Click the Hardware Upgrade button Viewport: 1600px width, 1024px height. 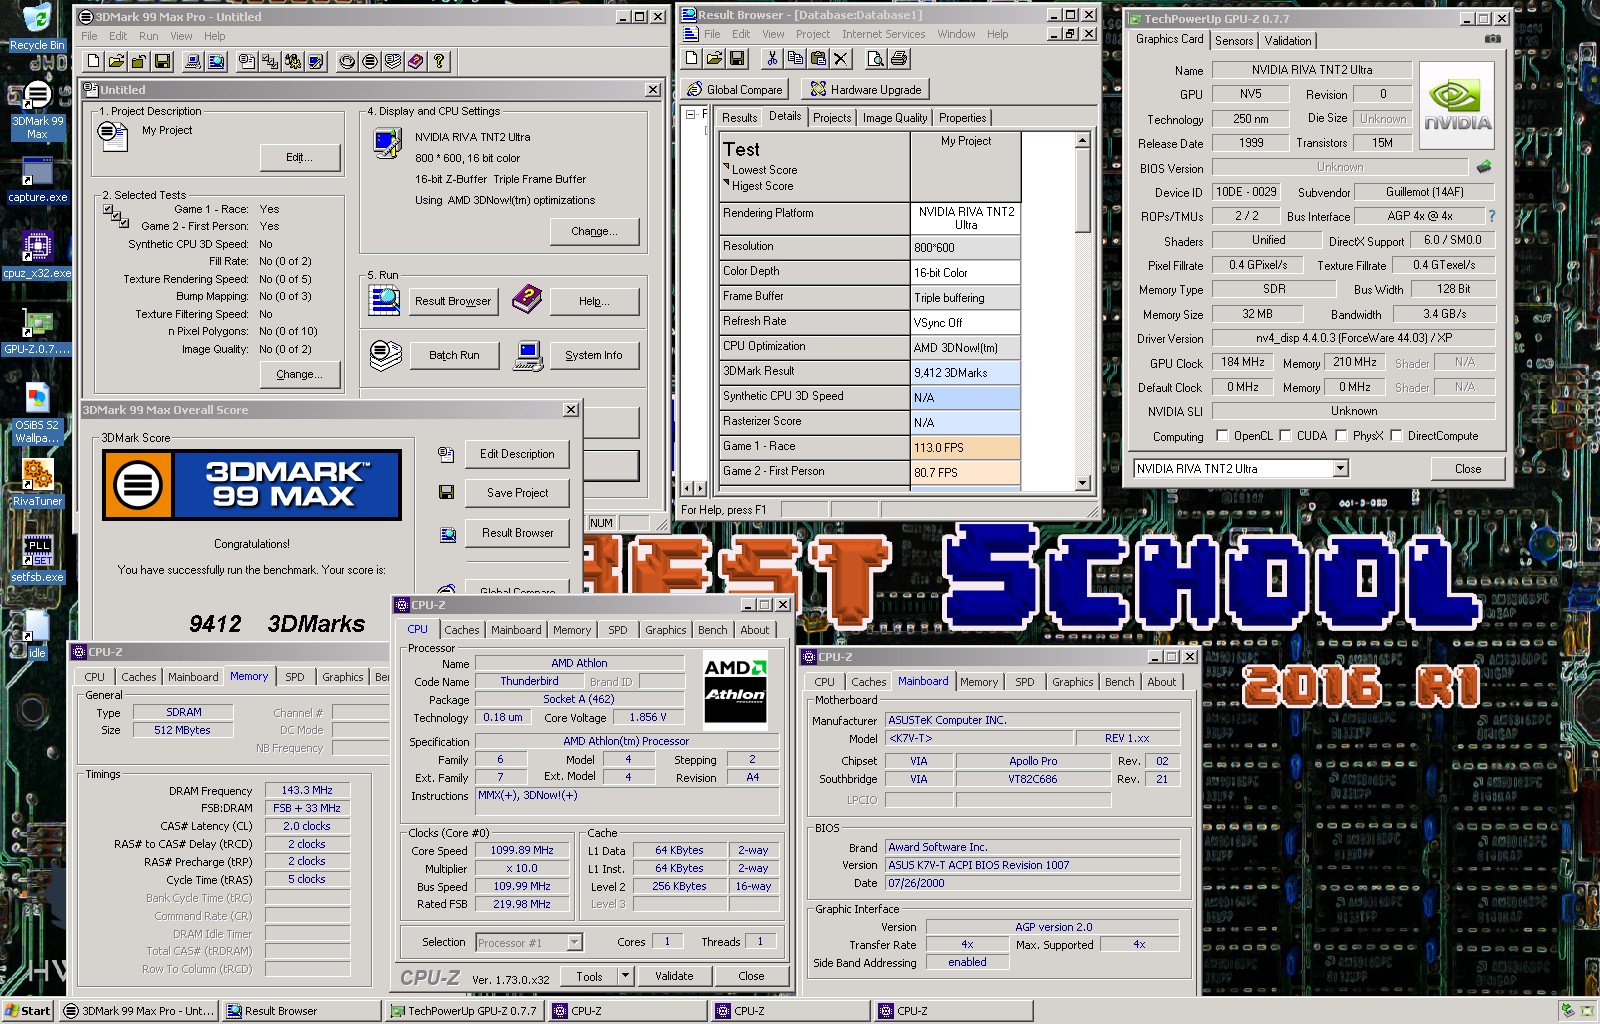(866, 89)
